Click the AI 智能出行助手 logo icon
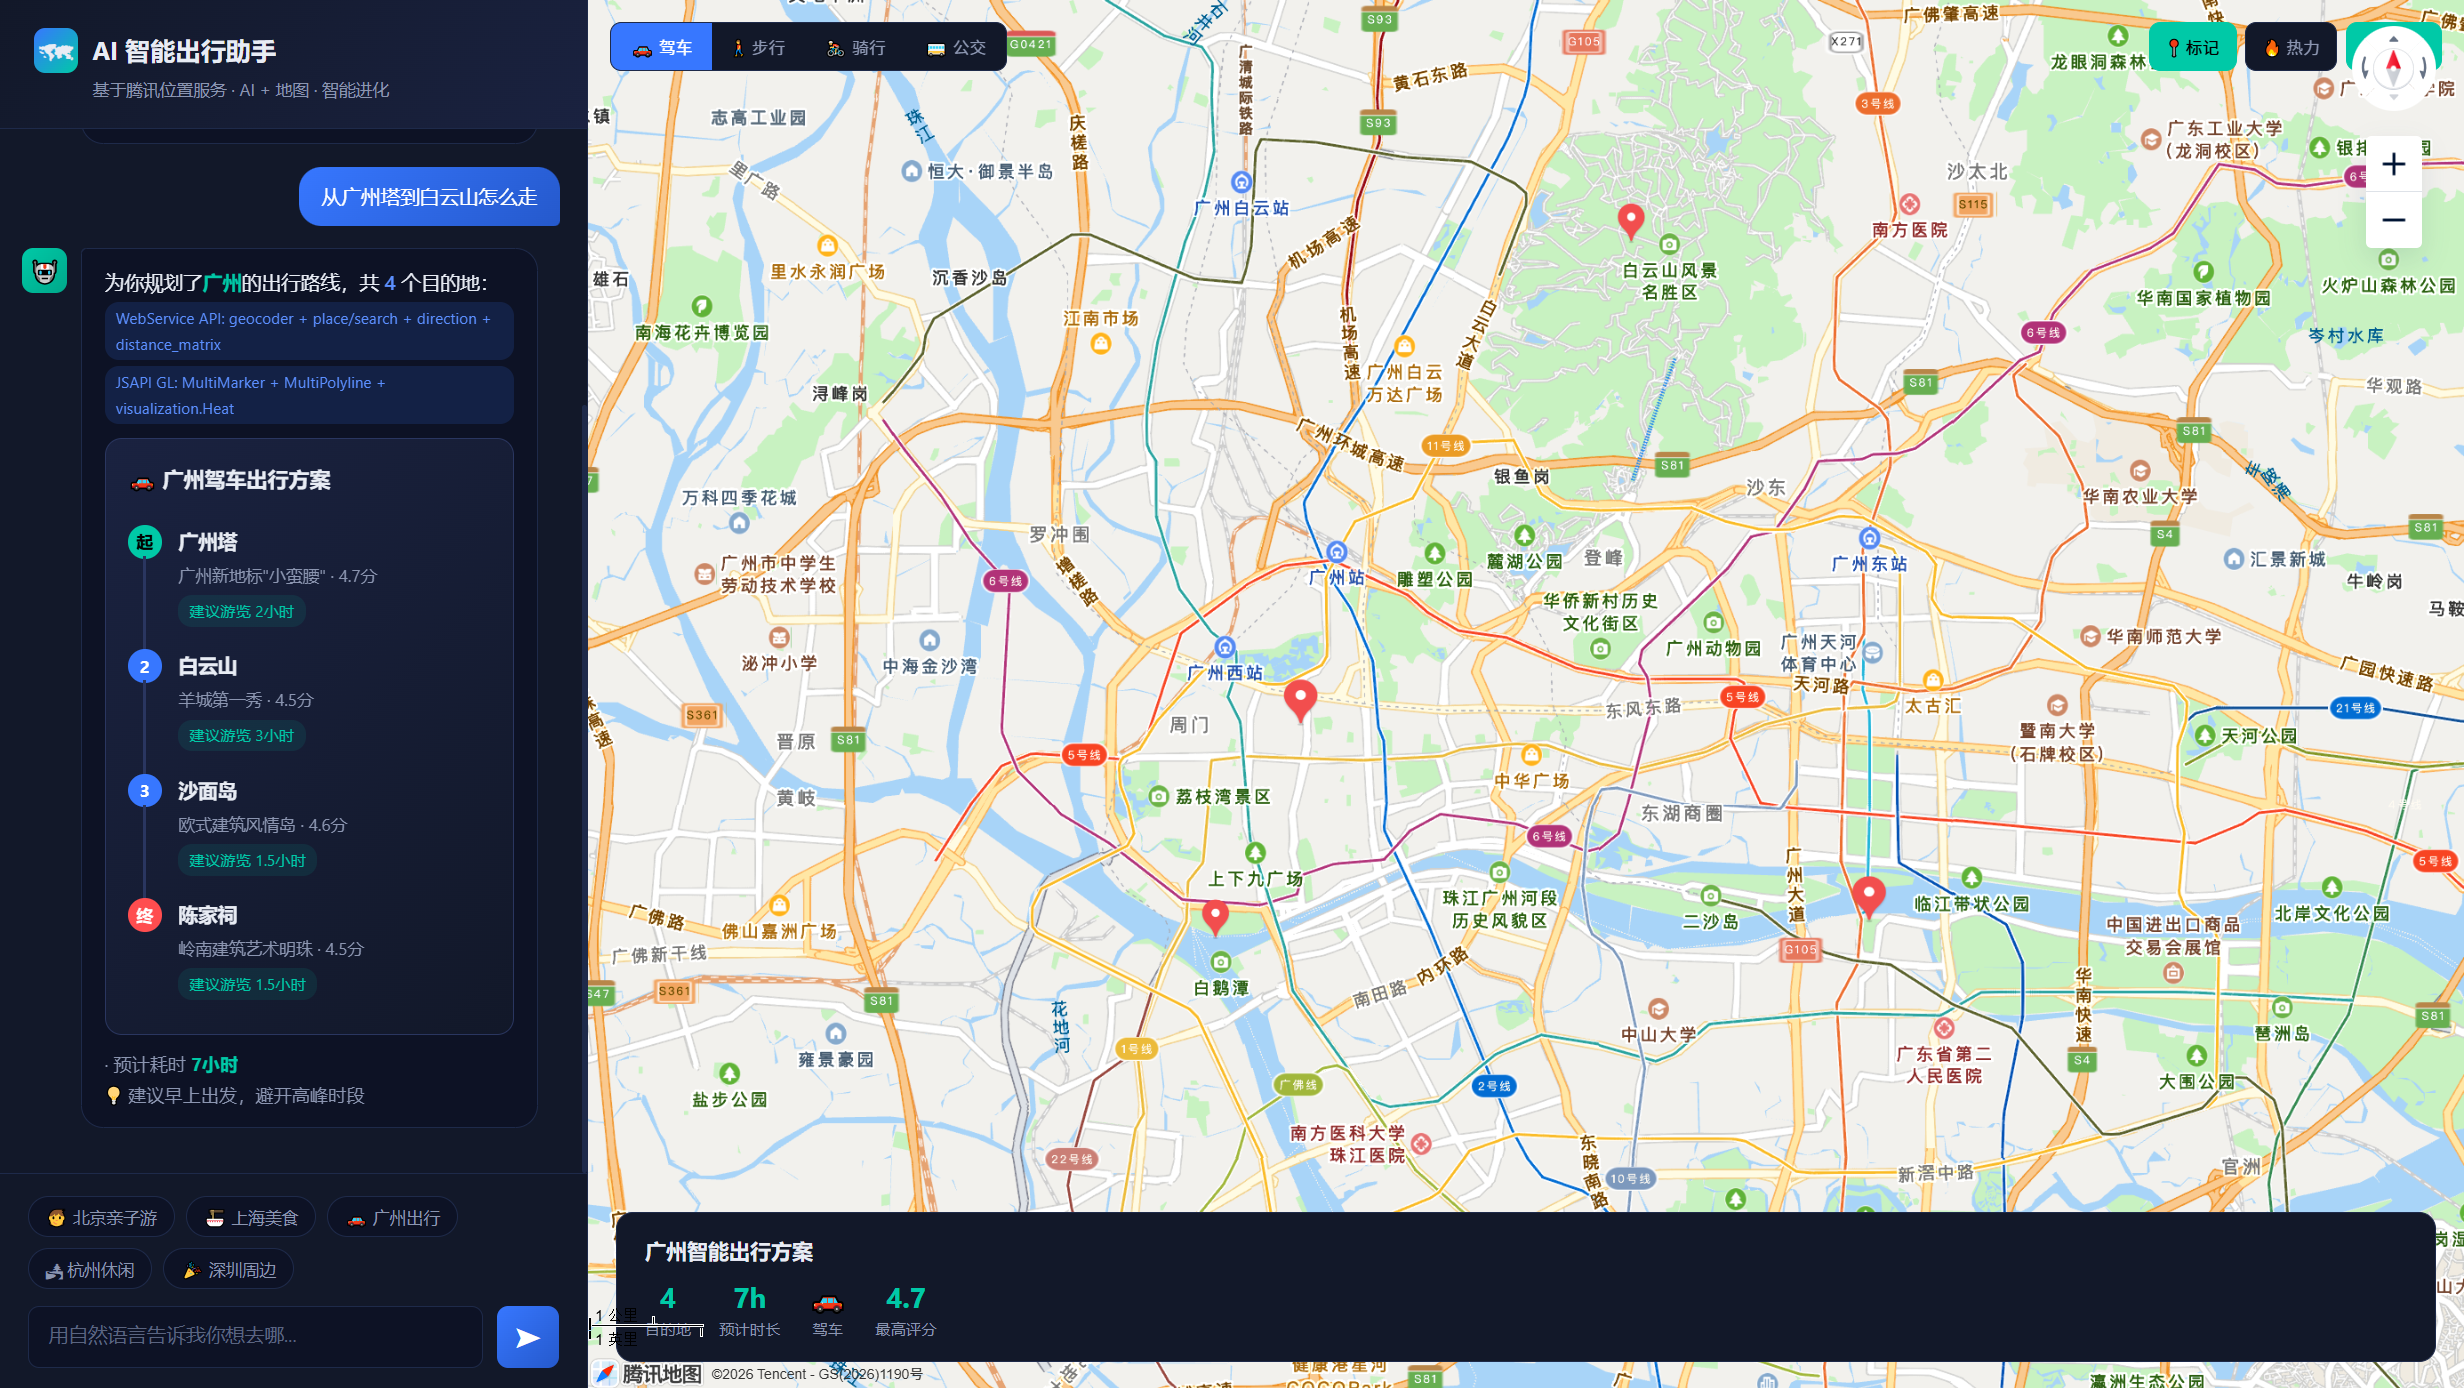Image resolution: width=2464 pixels, height=1388 pixels. tap(56, 51)
